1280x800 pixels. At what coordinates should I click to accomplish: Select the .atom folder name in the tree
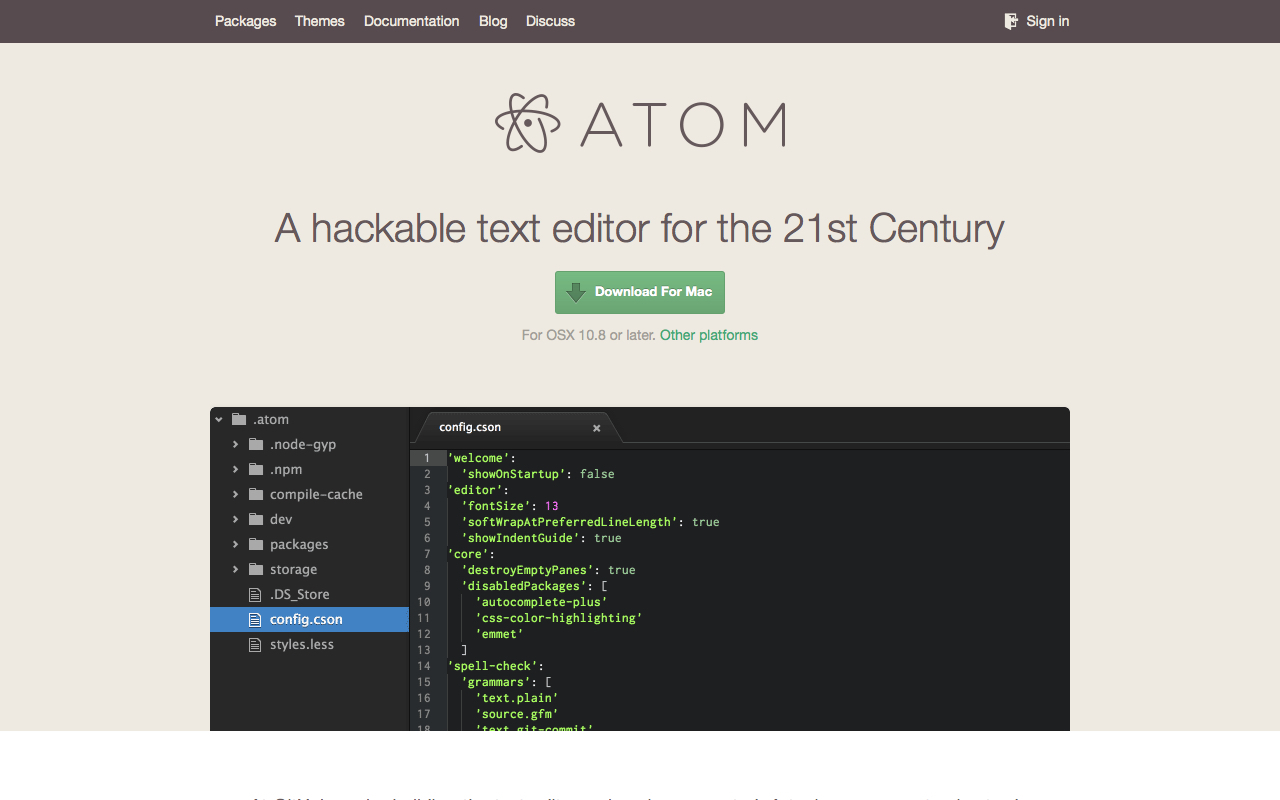point(271,419)
